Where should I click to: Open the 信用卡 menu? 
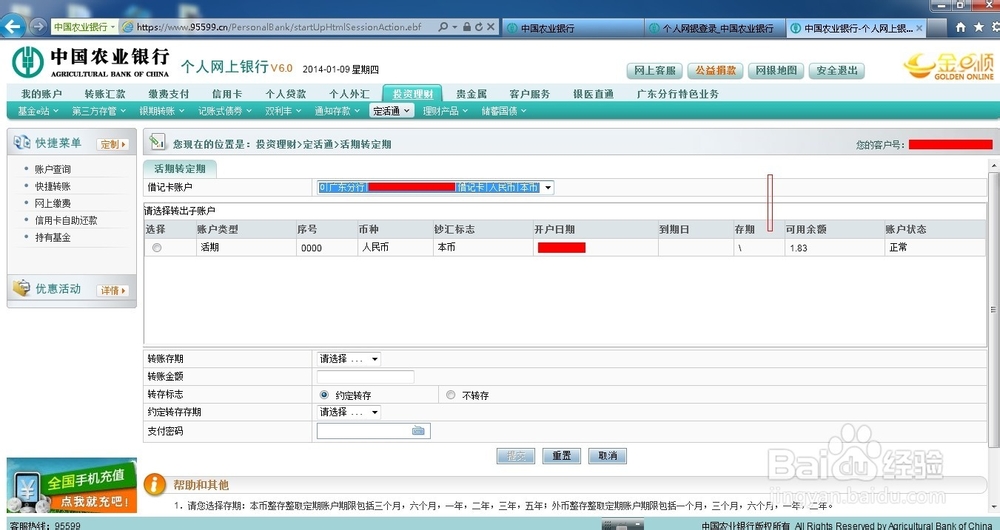click(x=227, y=94)
